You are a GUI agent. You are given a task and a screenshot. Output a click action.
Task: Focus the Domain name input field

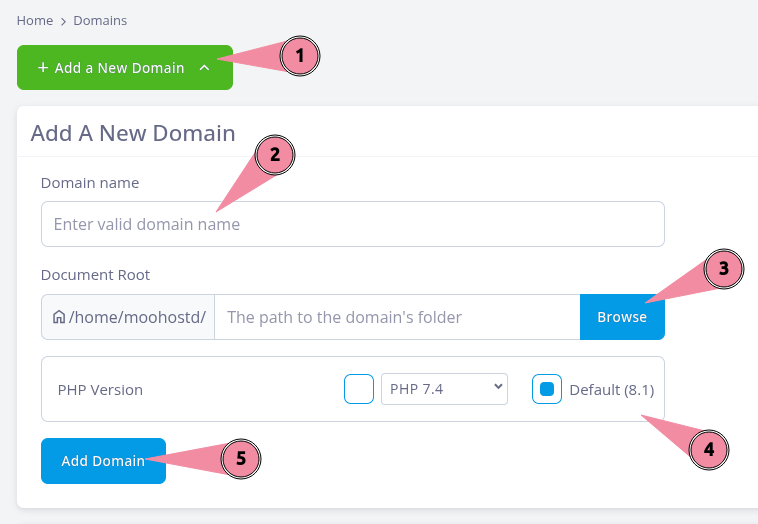point(352,224)
